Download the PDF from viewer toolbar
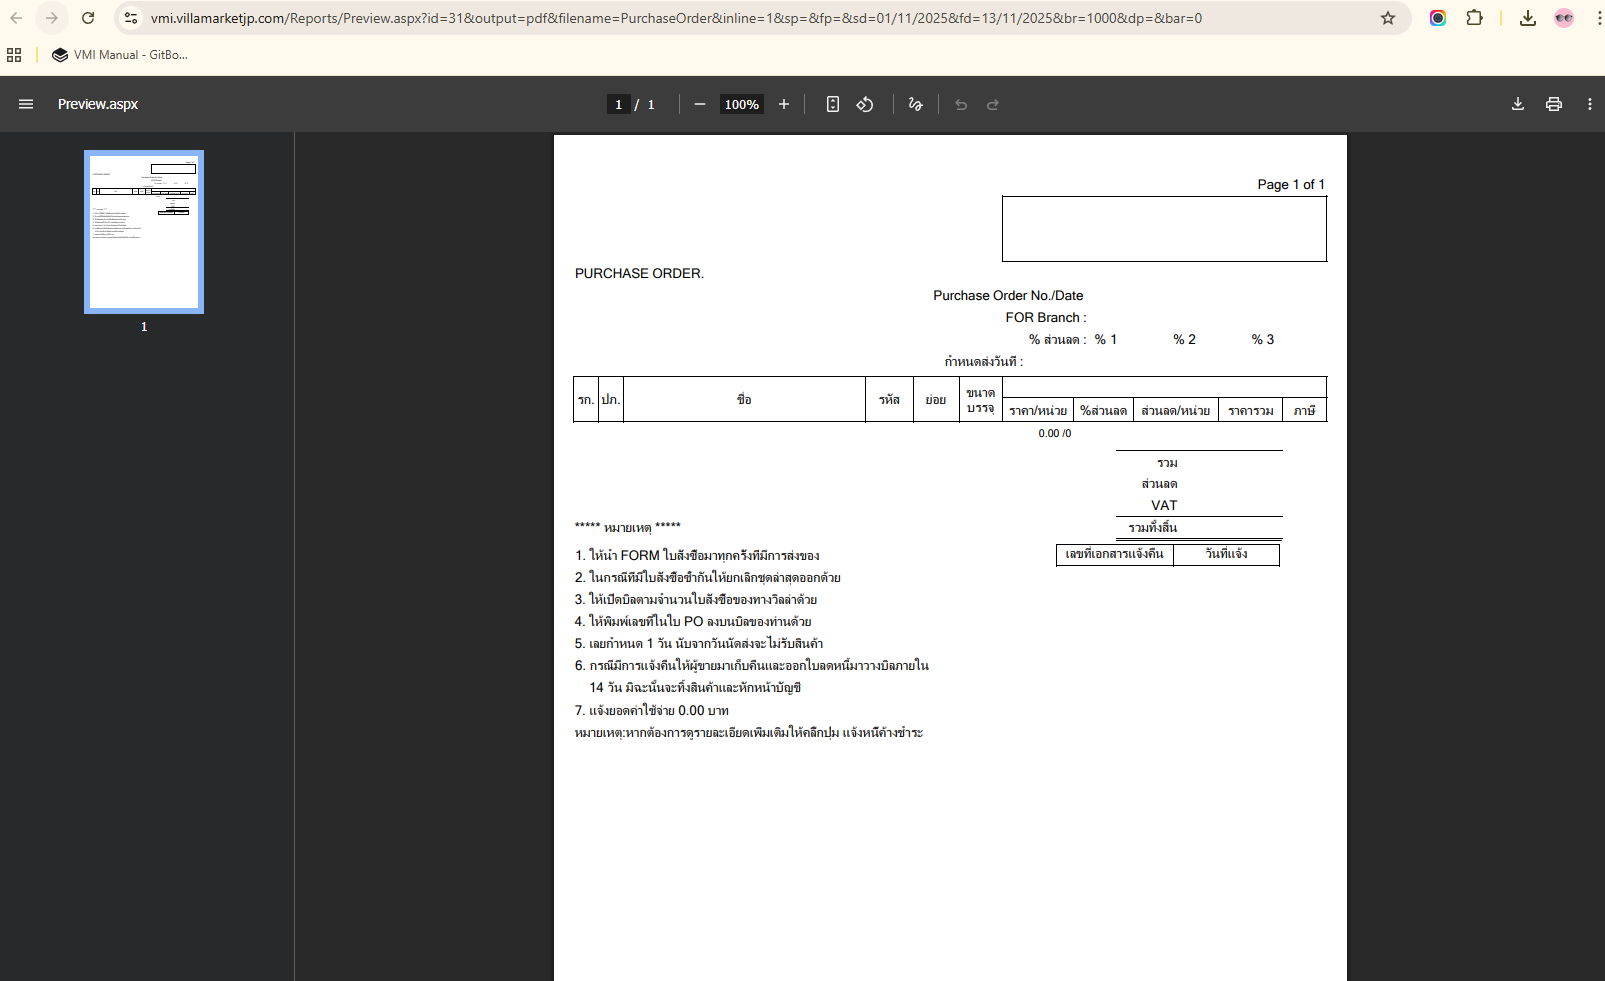Image resolution: width=1605 pixels, height=981 pixels. pyautogui.click(x=1517, y=104)
